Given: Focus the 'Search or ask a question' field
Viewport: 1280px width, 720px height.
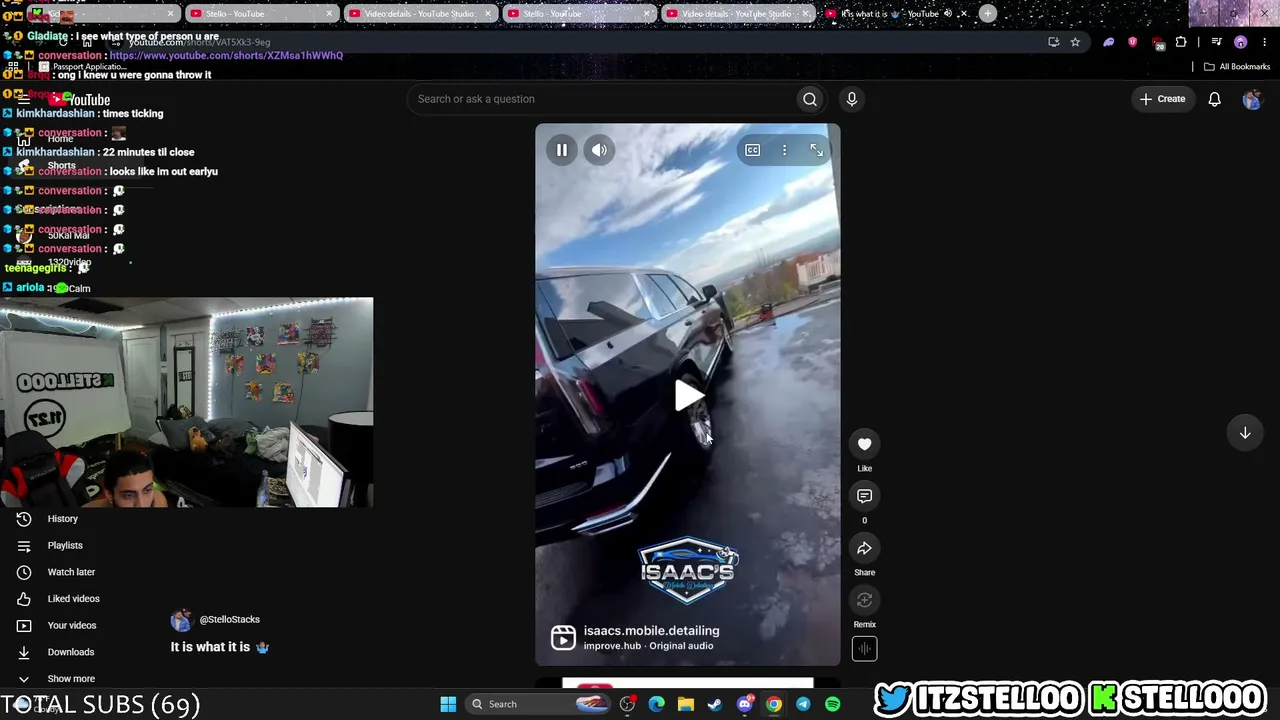Looking at the screenshot, I should [x=600, y=99].
